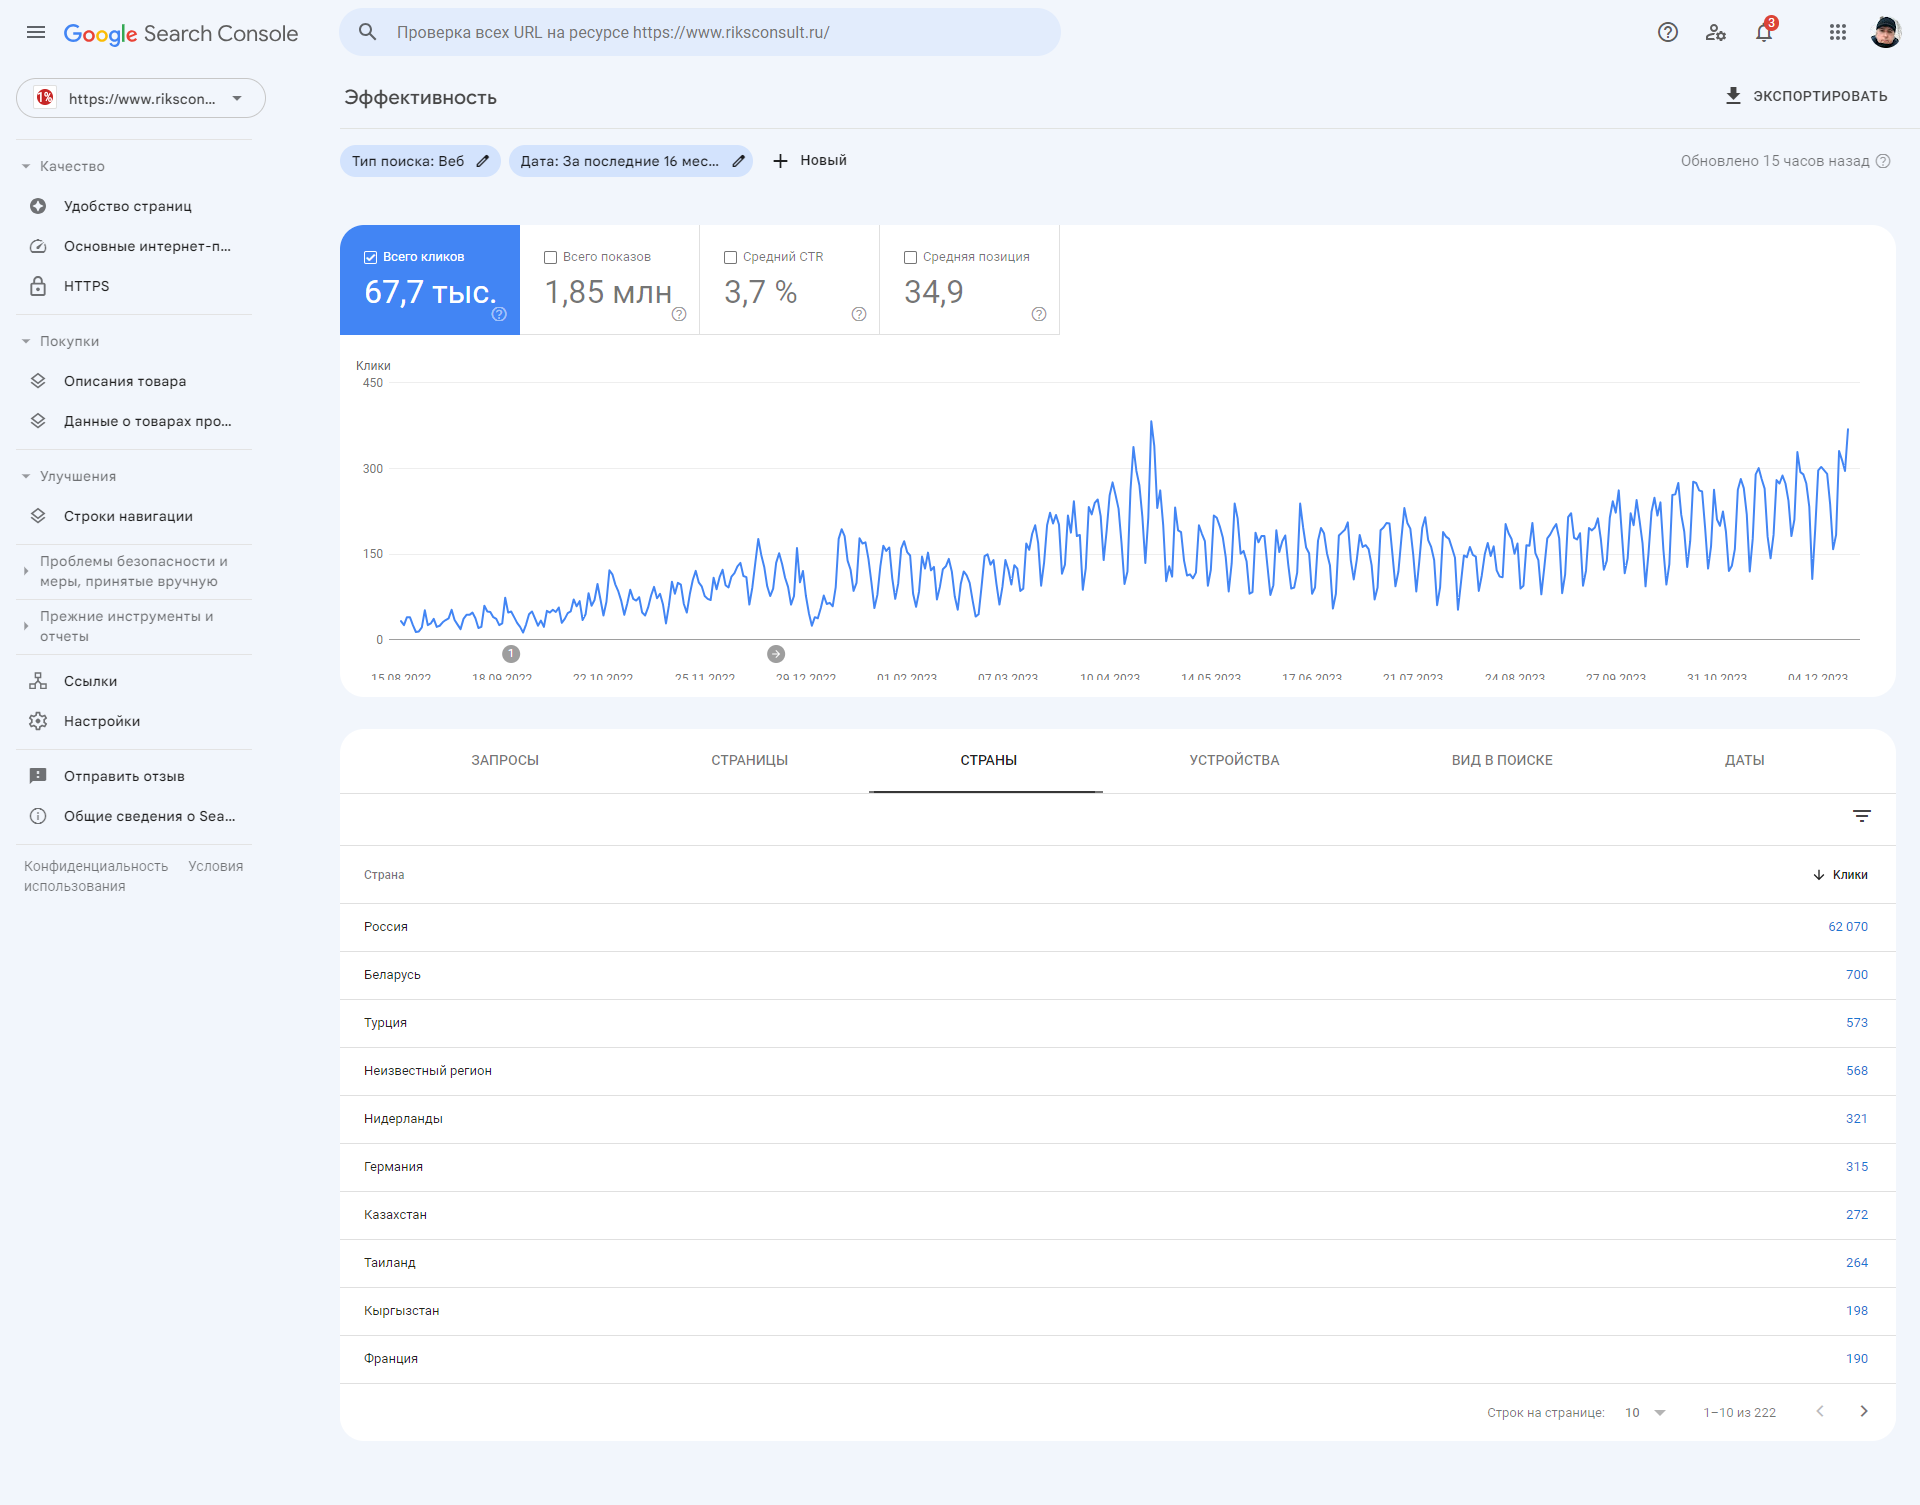This screenshot has width=1920, height=1505.
Task: Click chart annotation marker numbered 1
Action: [x=511, y=654]
